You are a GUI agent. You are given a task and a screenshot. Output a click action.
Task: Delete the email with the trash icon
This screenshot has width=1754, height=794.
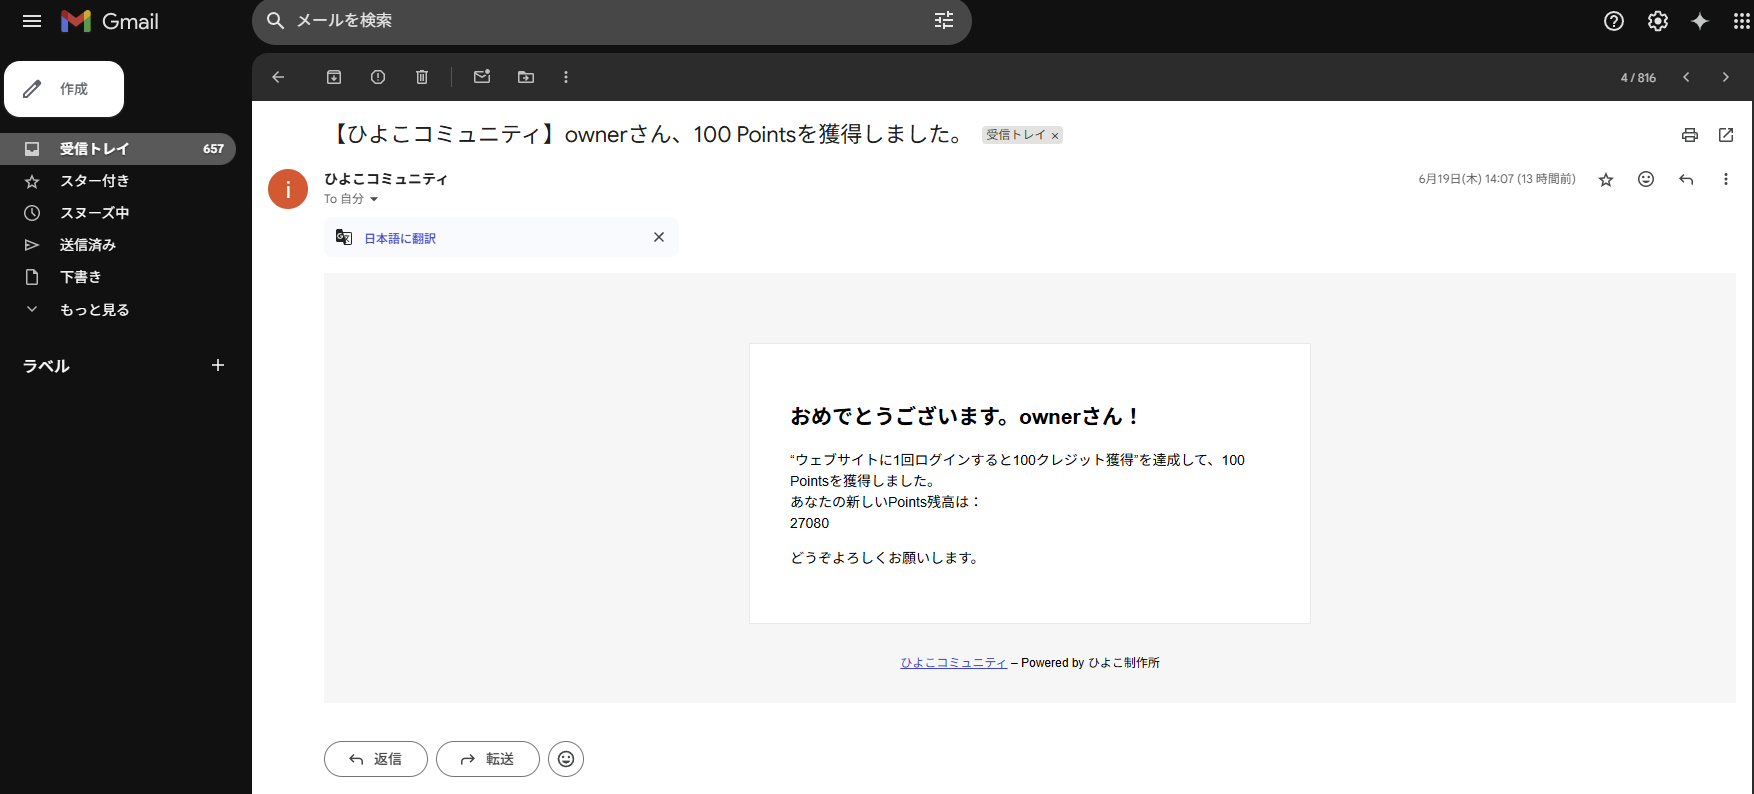pyautogui.click(x=422, y=77)
